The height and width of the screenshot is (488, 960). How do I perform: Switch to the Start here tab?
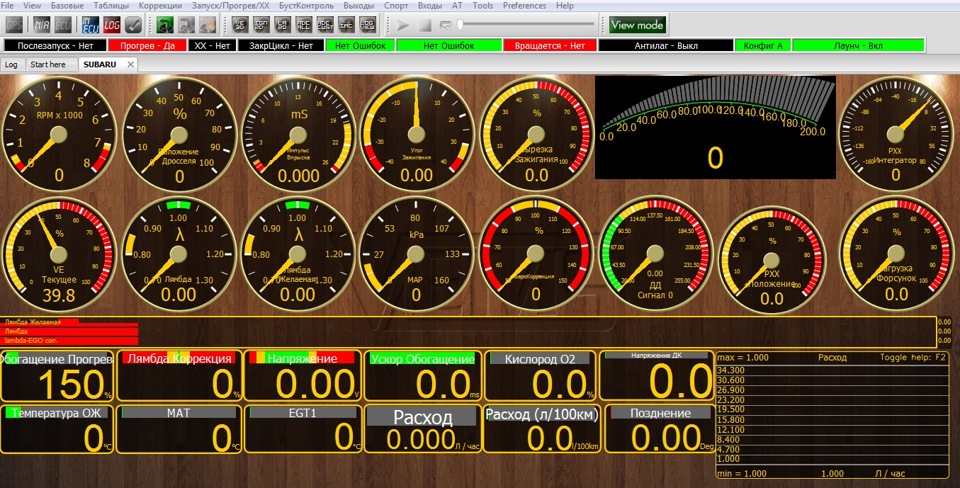coord(48,64)
